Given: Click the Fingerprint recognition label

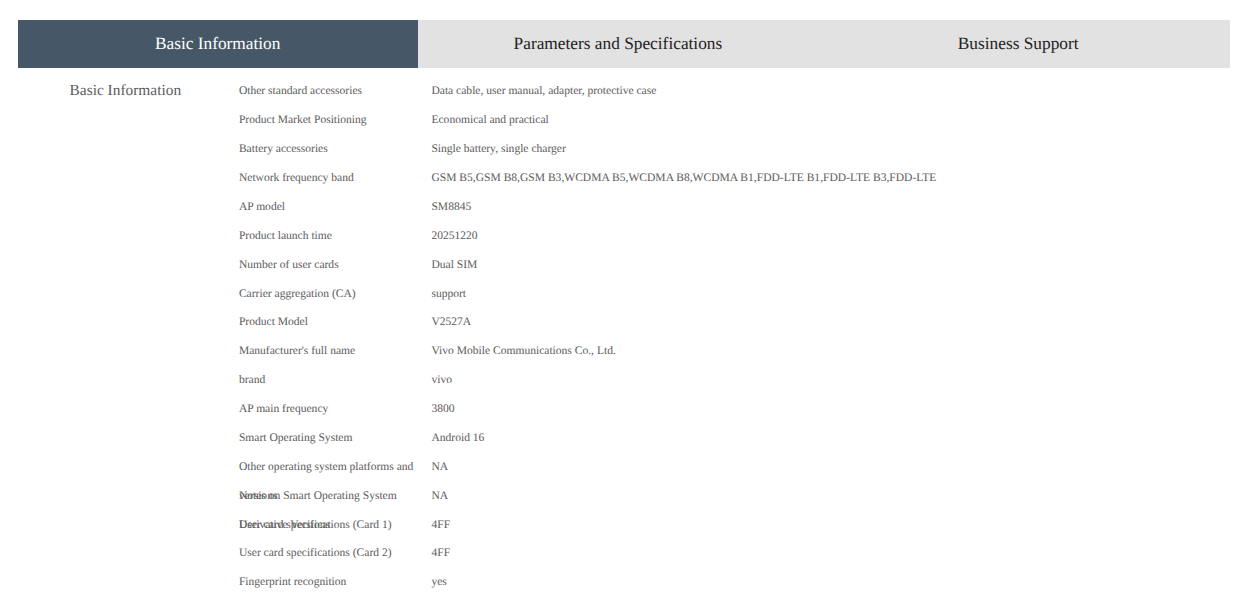Looking at the screenshot, I should click(x=292, y=581).
